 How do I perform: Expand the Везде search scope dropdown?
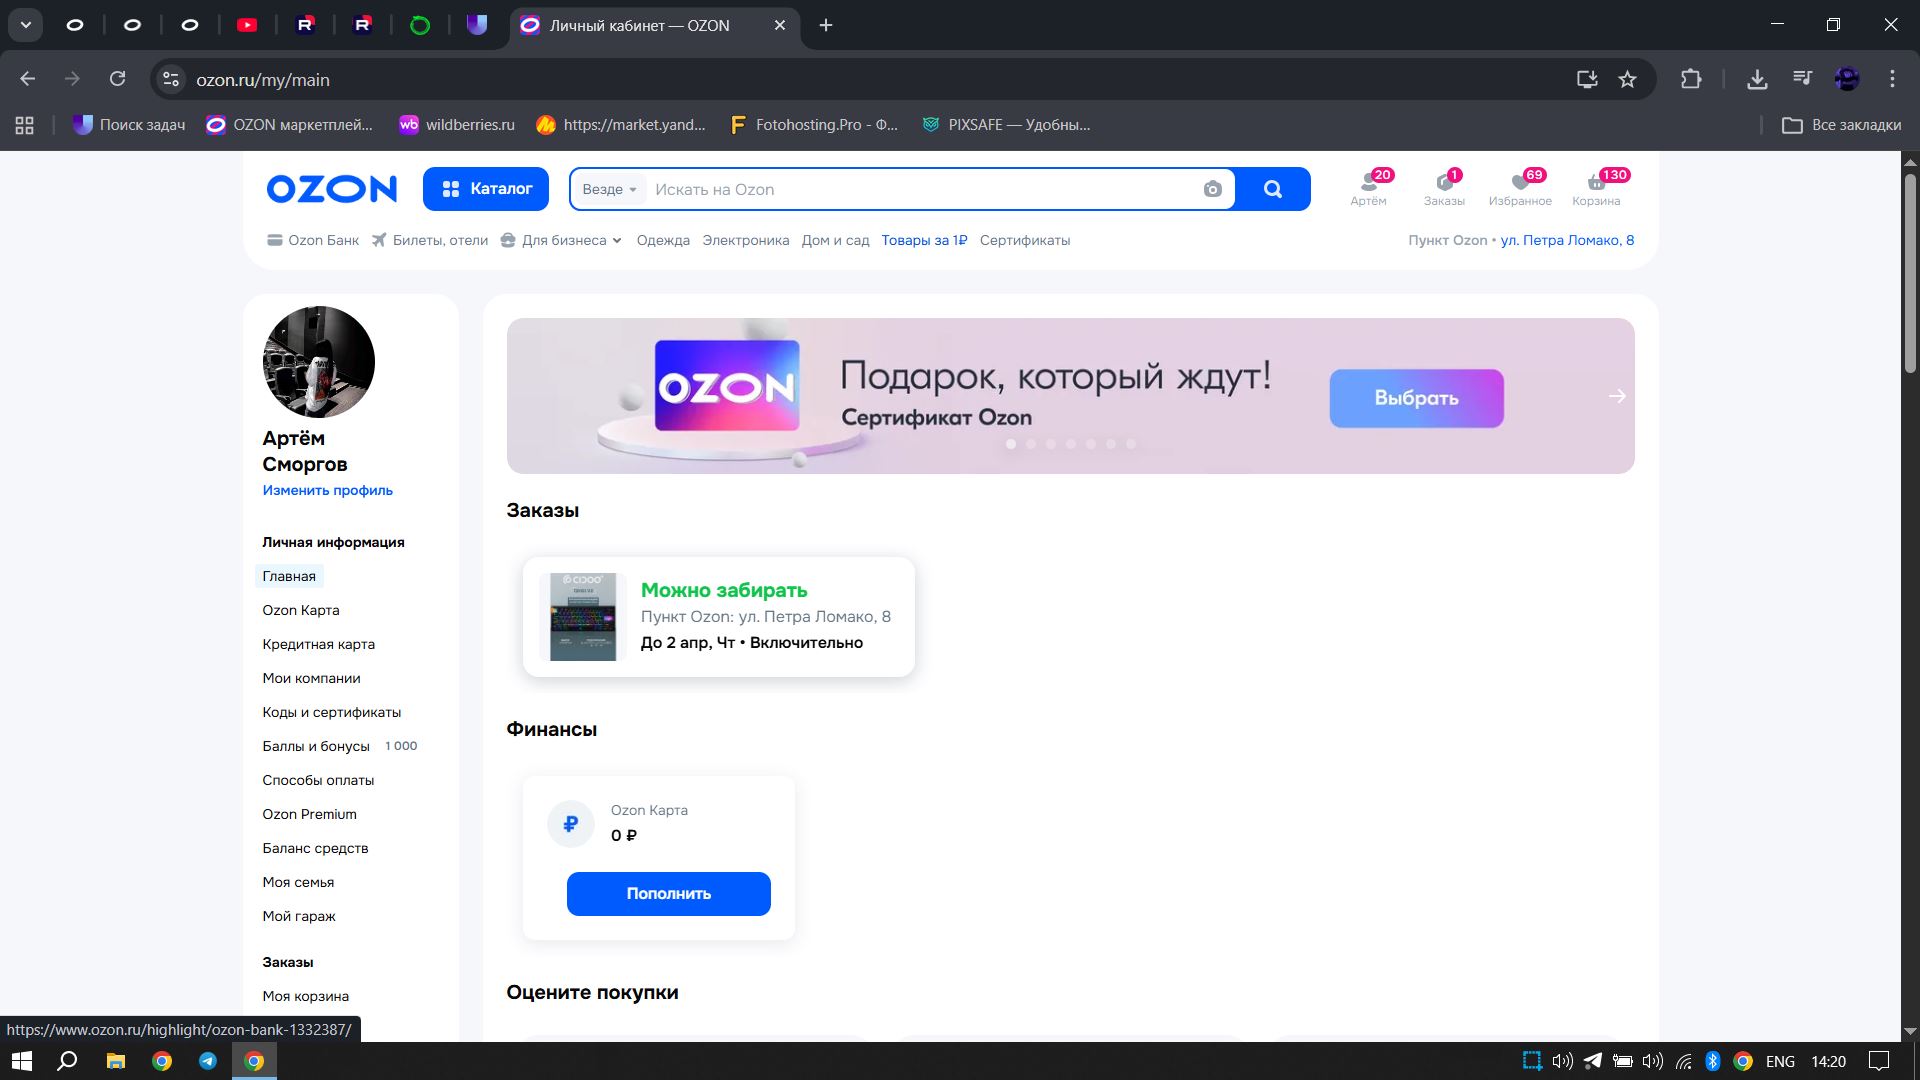pyautogui.click(x=609, y=189)
